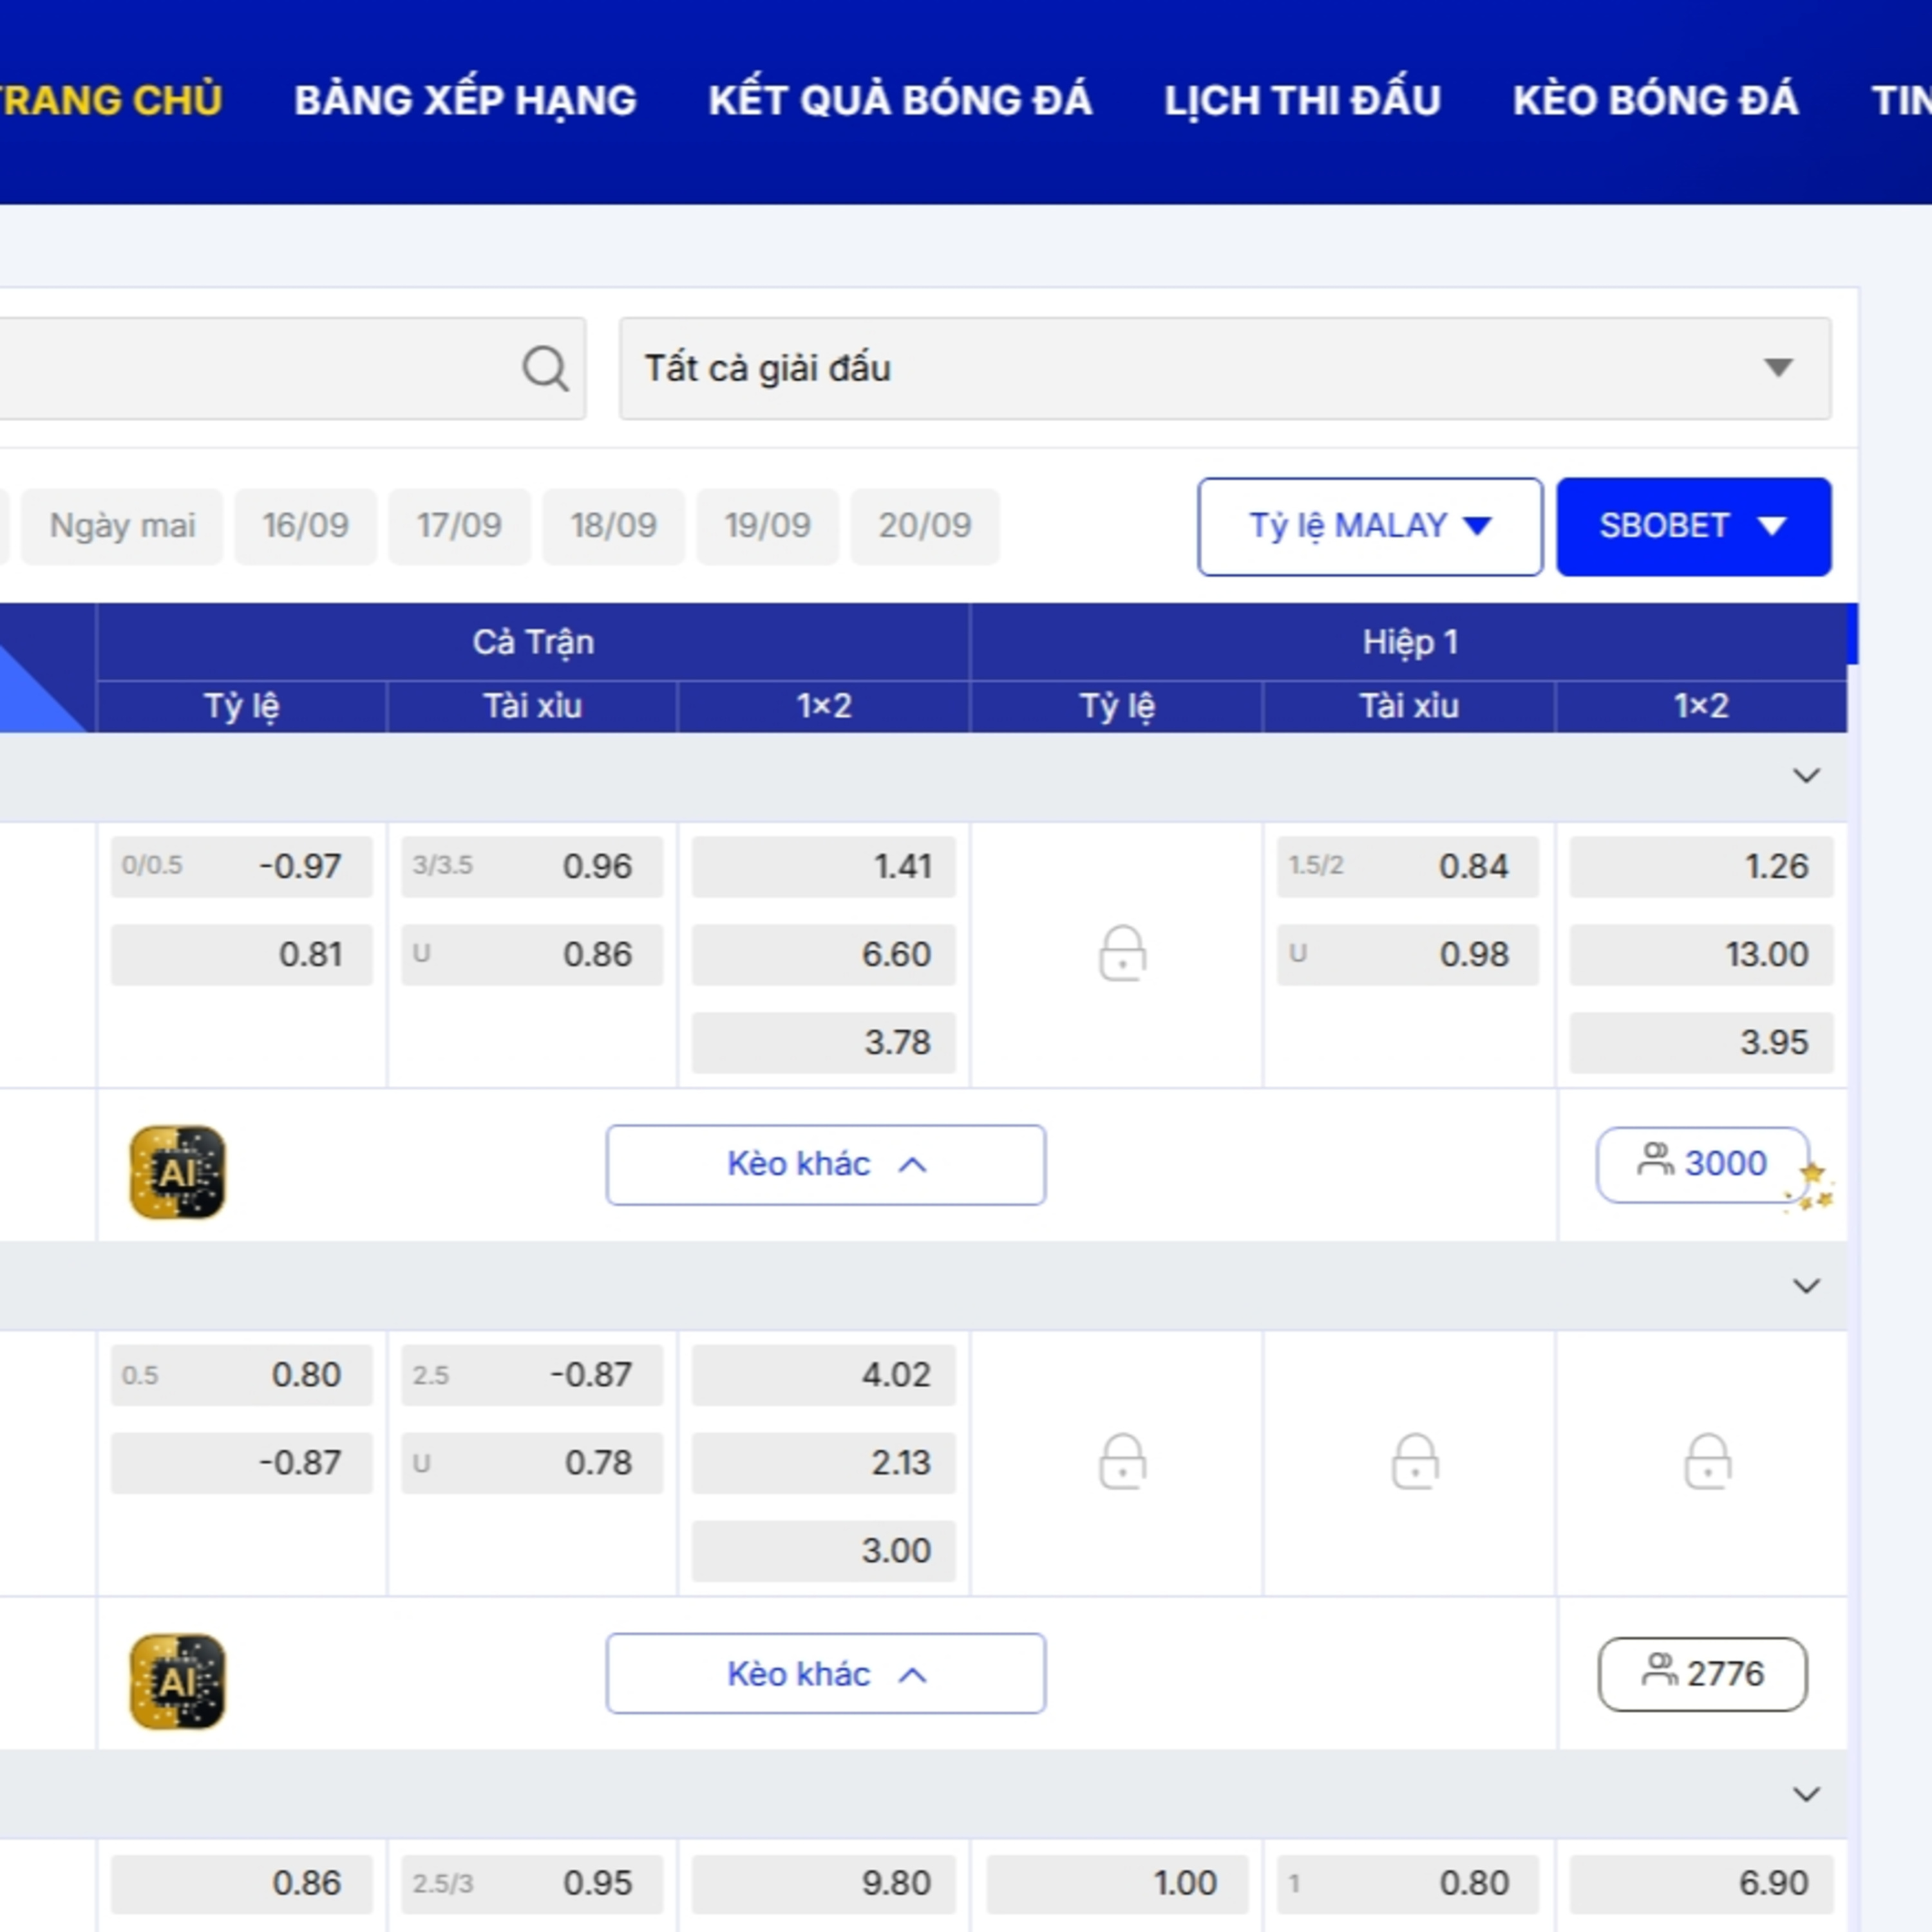Click the 2776 viewers badge
The image size is (1932, 1932).
pyautogui.click(x=1703, y=1674)
